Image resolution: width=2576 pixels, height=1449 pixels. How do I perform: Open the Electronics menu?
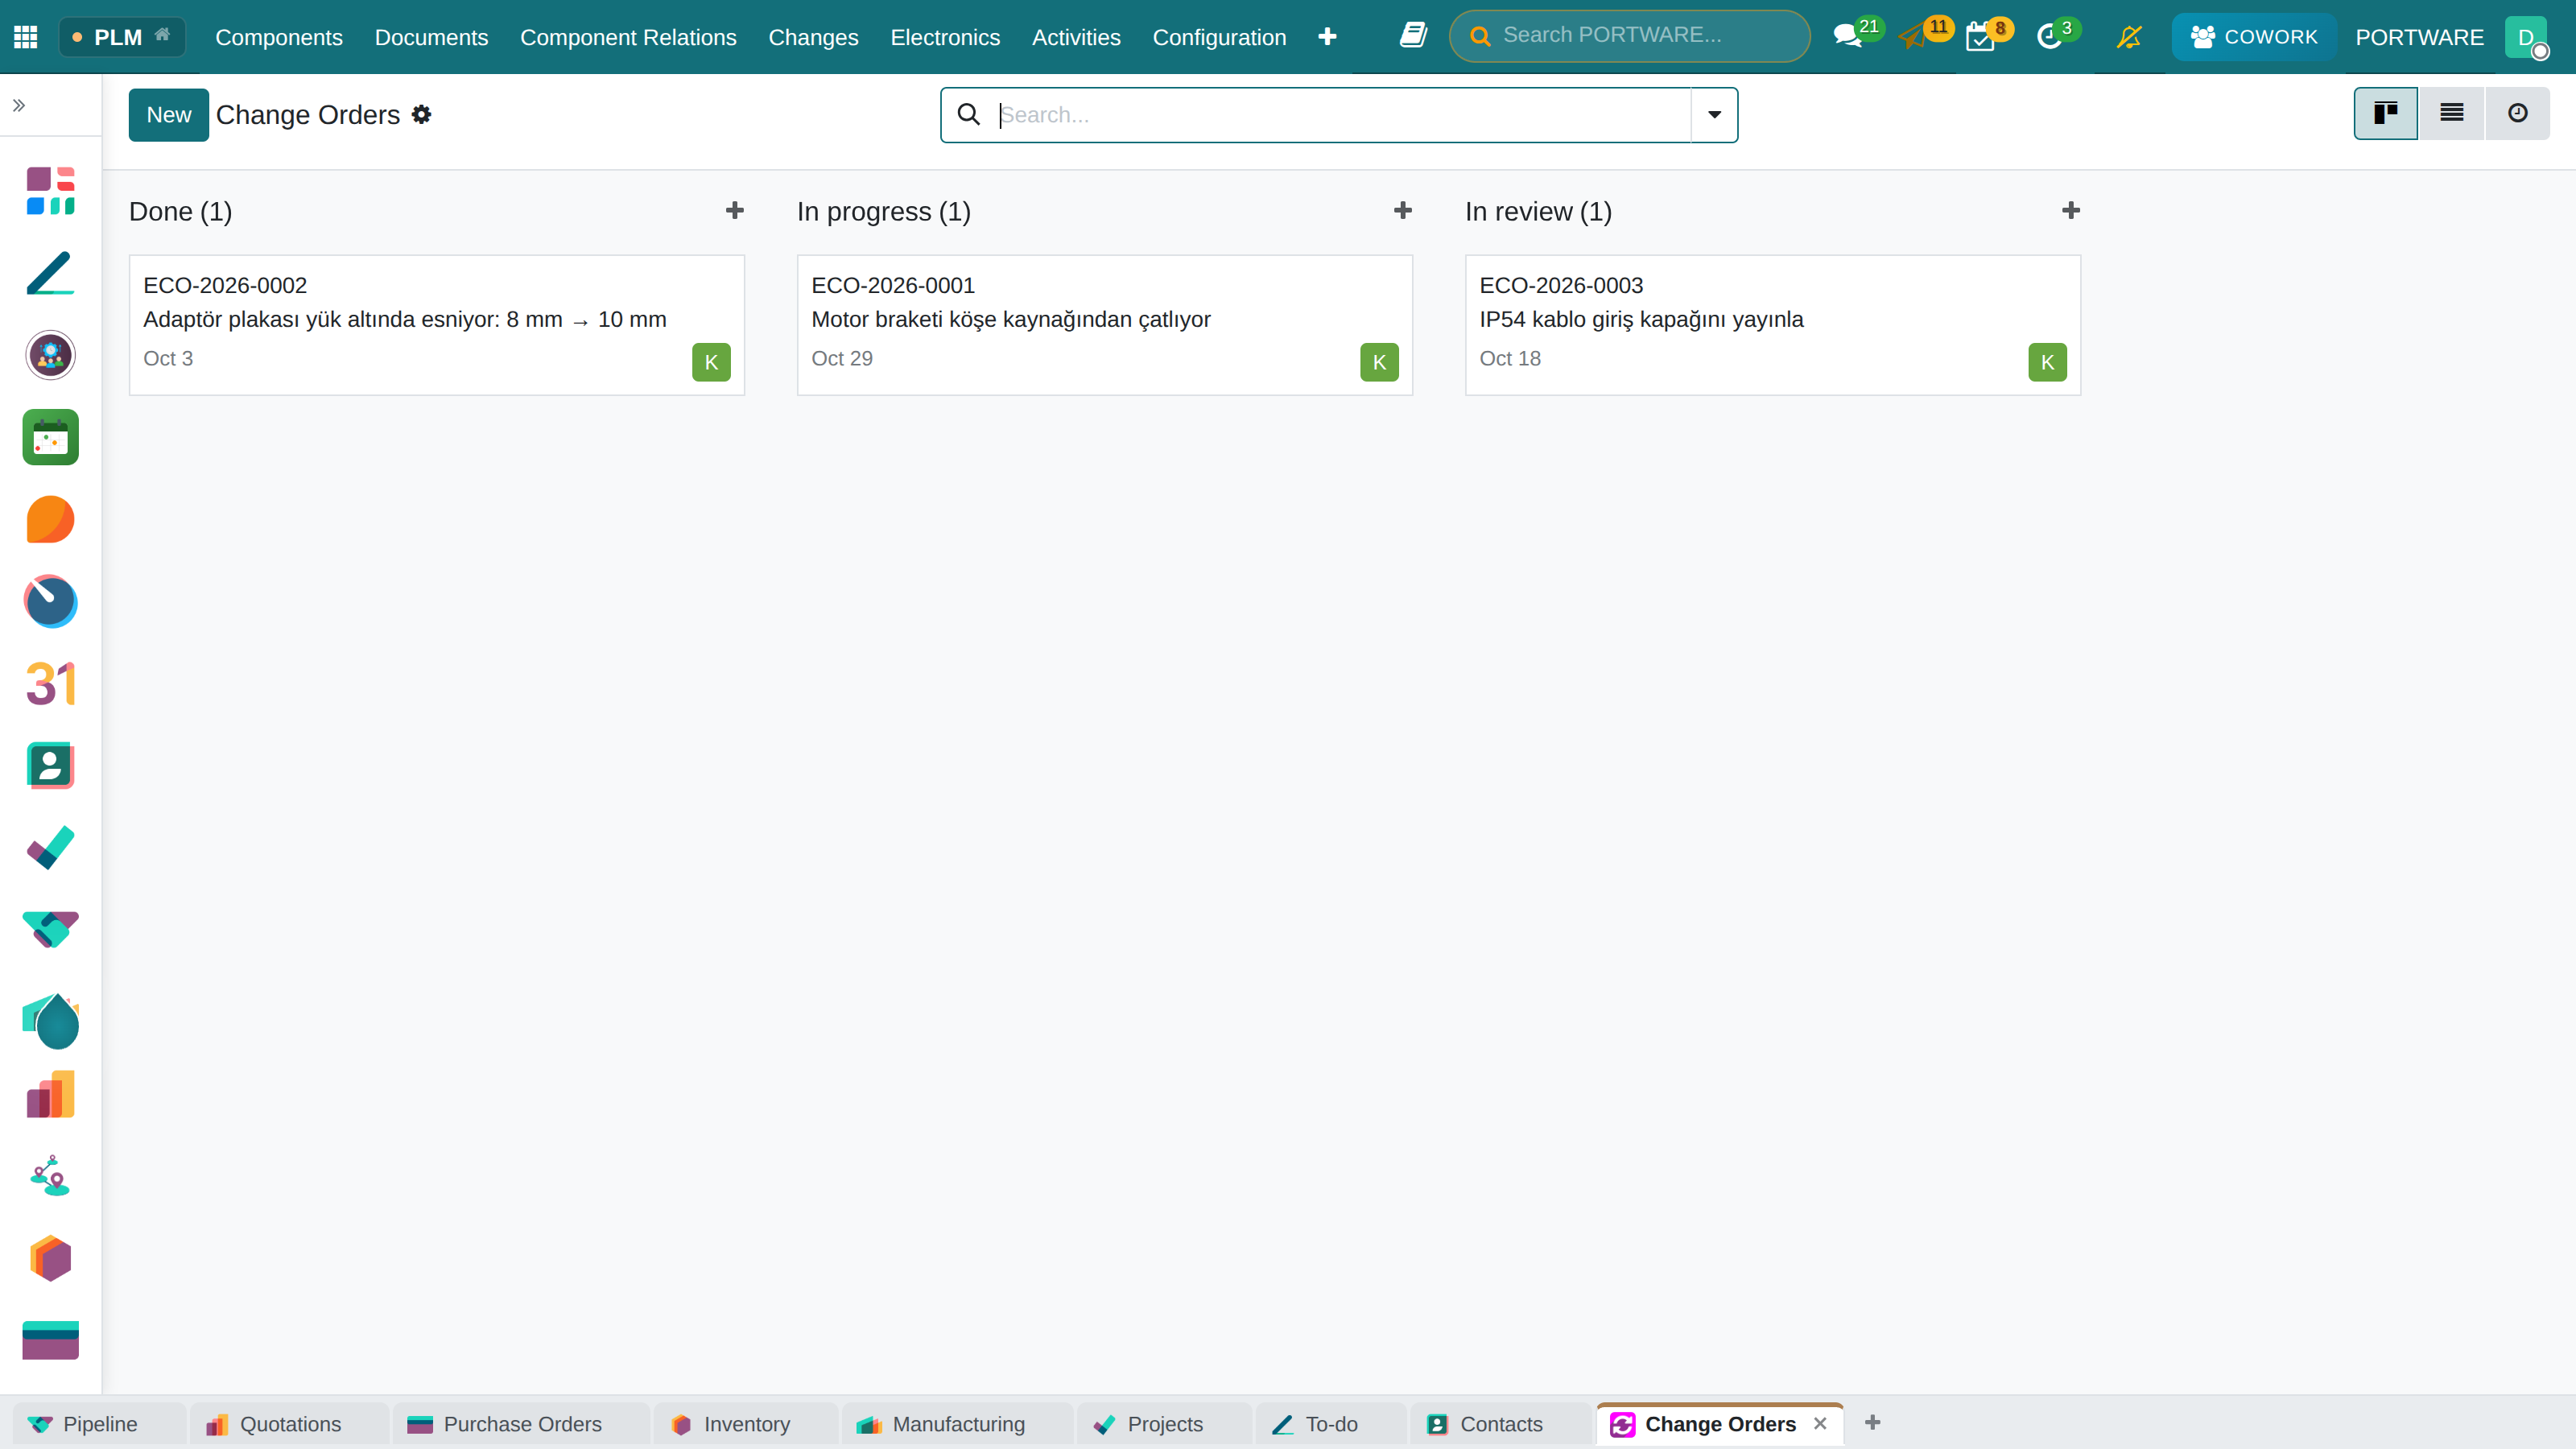click(945, 37)
